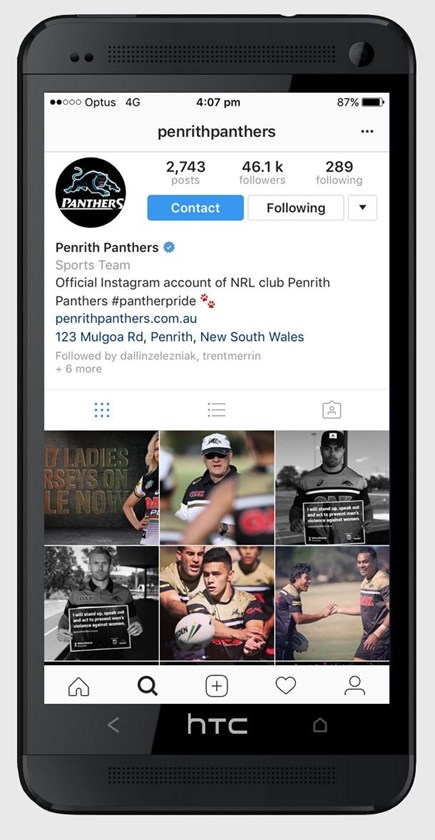Open the Ladies Jerseys post thumbnail
This screenshot has height=840, width=435.
(101, 488)
